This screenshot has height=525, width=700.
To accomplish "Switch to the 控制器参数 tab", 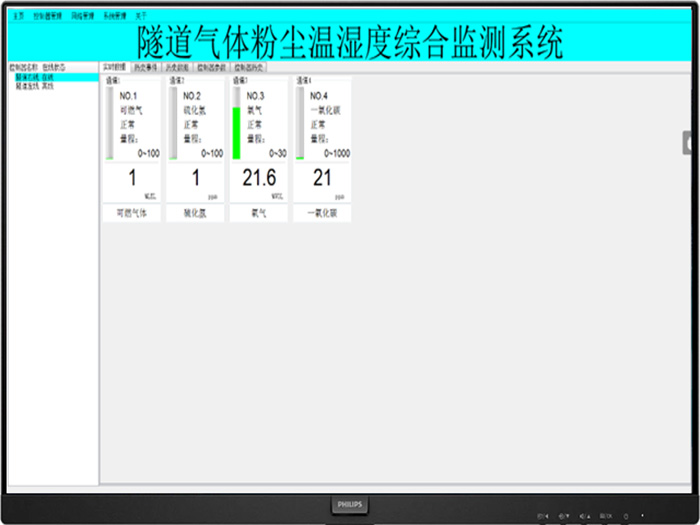I will (210, 67).
